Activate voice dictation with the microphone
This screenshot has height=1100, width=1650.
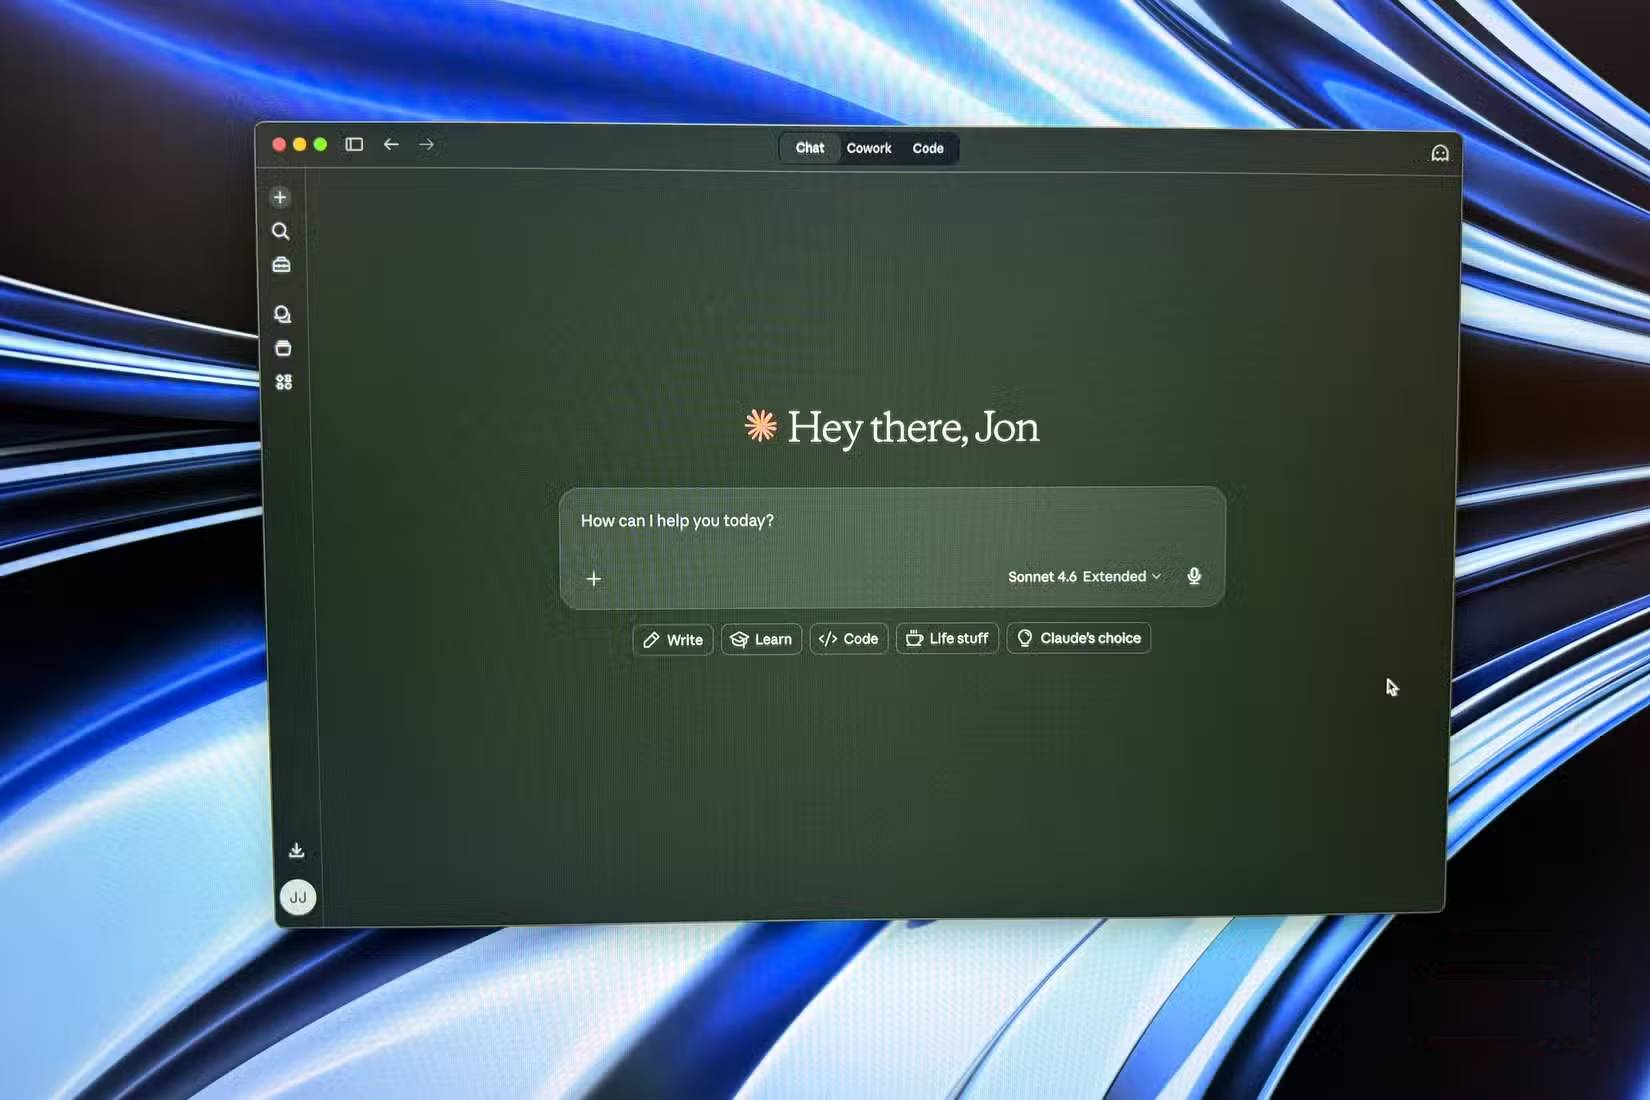1194,577
